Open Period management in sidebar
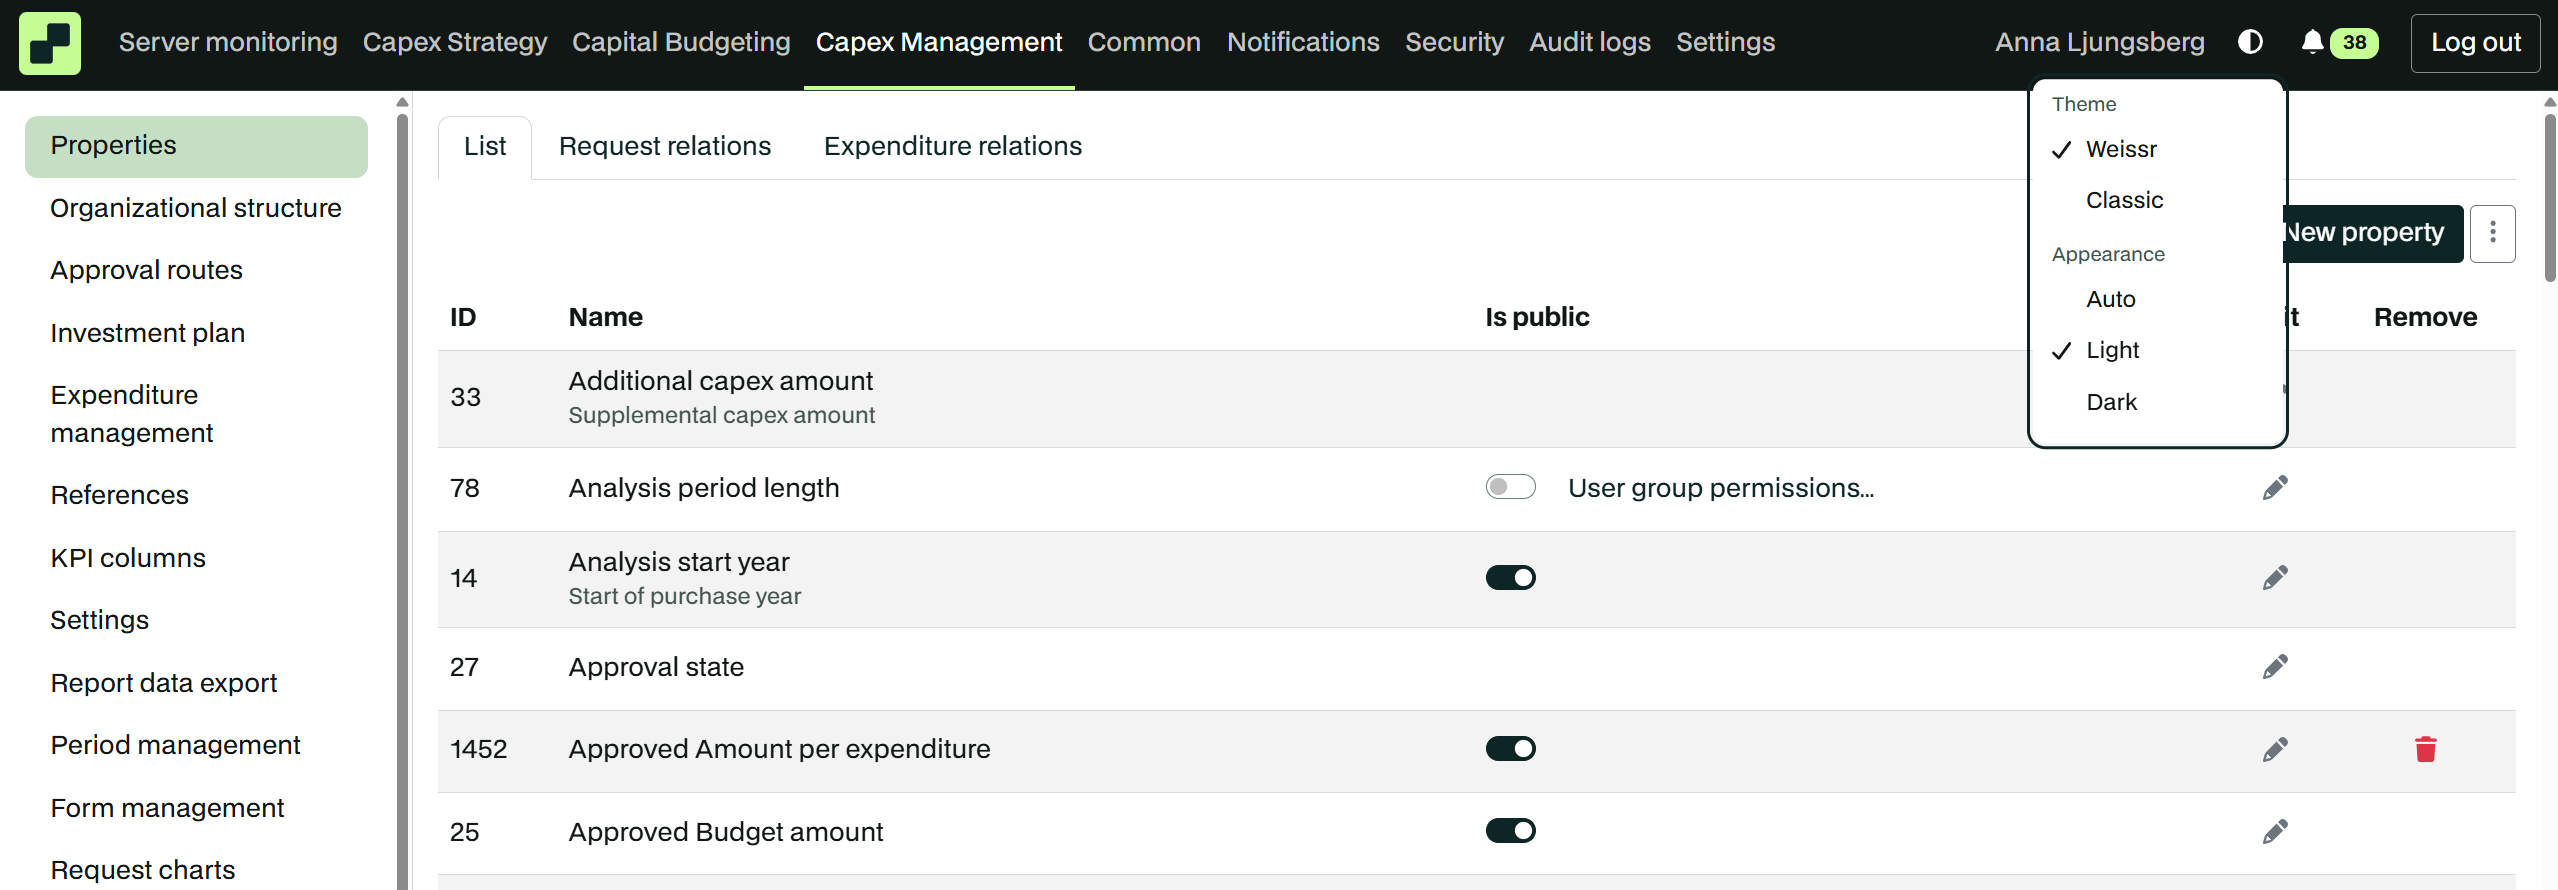 pos(175,745)
